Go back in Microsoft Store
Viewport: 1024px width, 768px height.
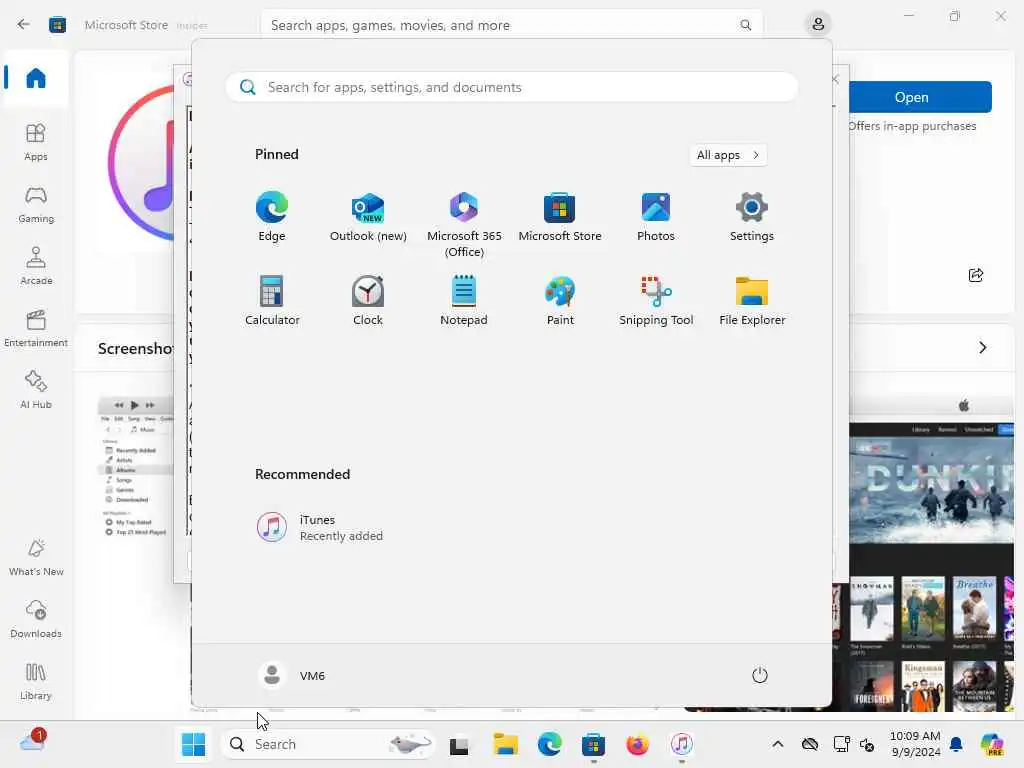coord(24,25)
